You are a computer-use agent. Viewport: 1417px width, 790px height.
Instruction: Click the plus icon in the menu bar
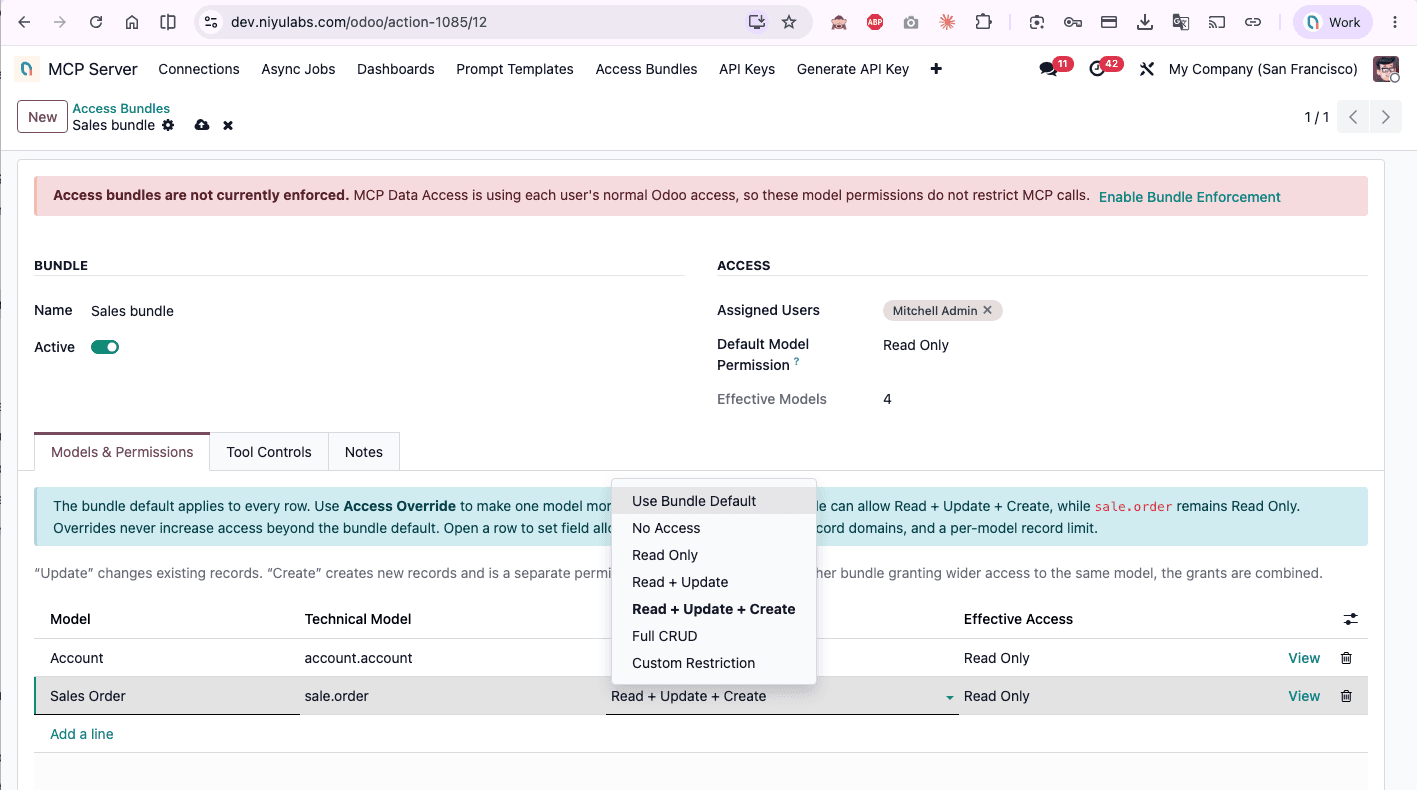coord(936,69)
